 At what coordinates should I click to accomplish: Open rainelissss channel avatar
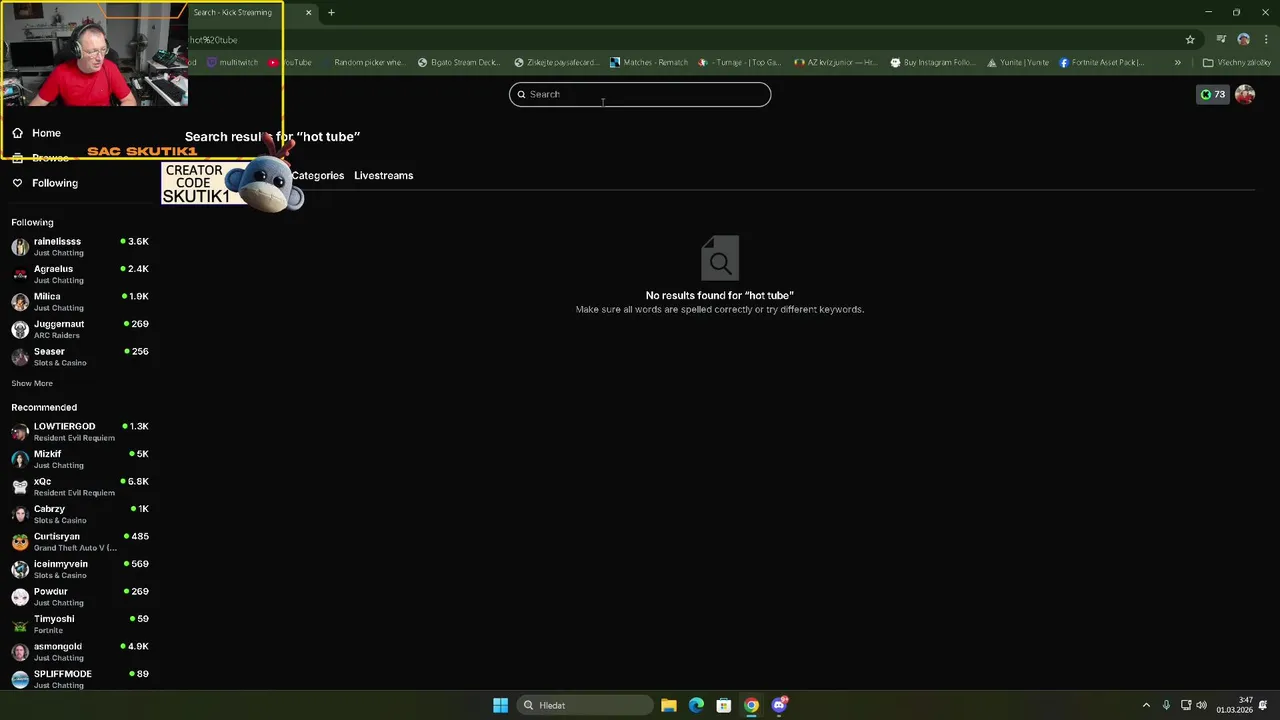click(20, 247)
